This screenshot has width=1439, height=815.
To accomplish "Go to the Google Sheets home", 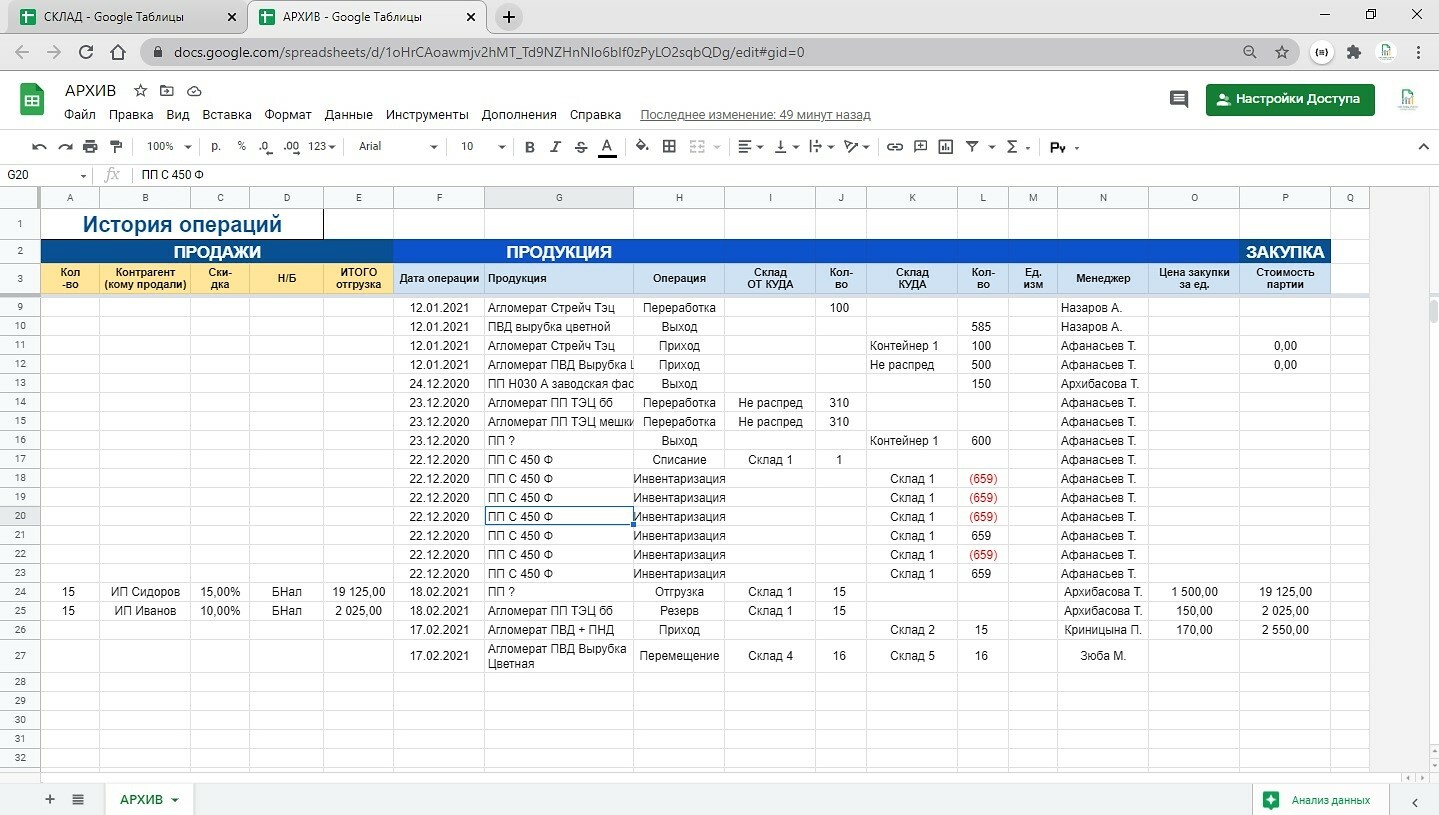I will (x=32, y=100).
